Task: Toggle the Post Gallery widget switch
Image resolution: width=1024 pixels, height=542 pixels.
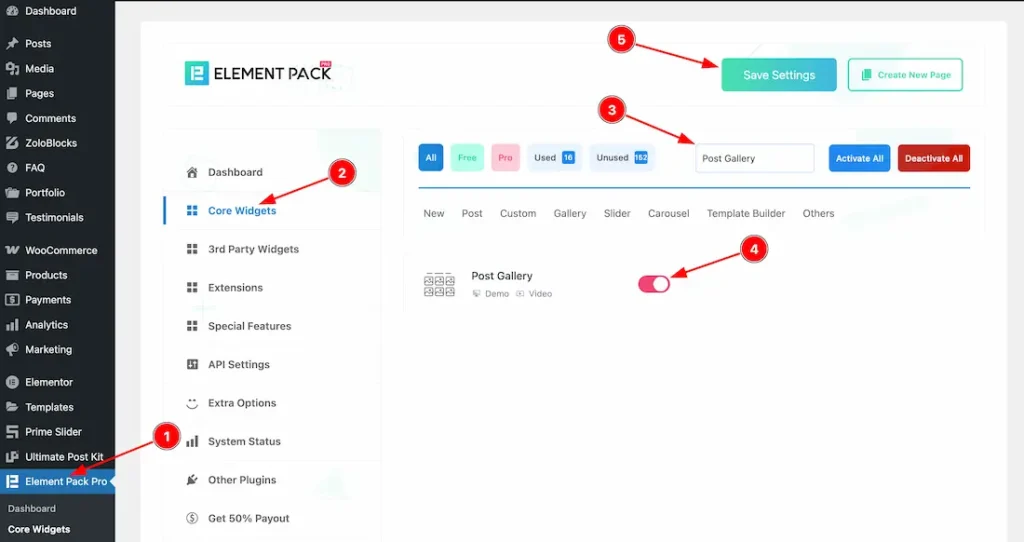Action: coord(654,284)
